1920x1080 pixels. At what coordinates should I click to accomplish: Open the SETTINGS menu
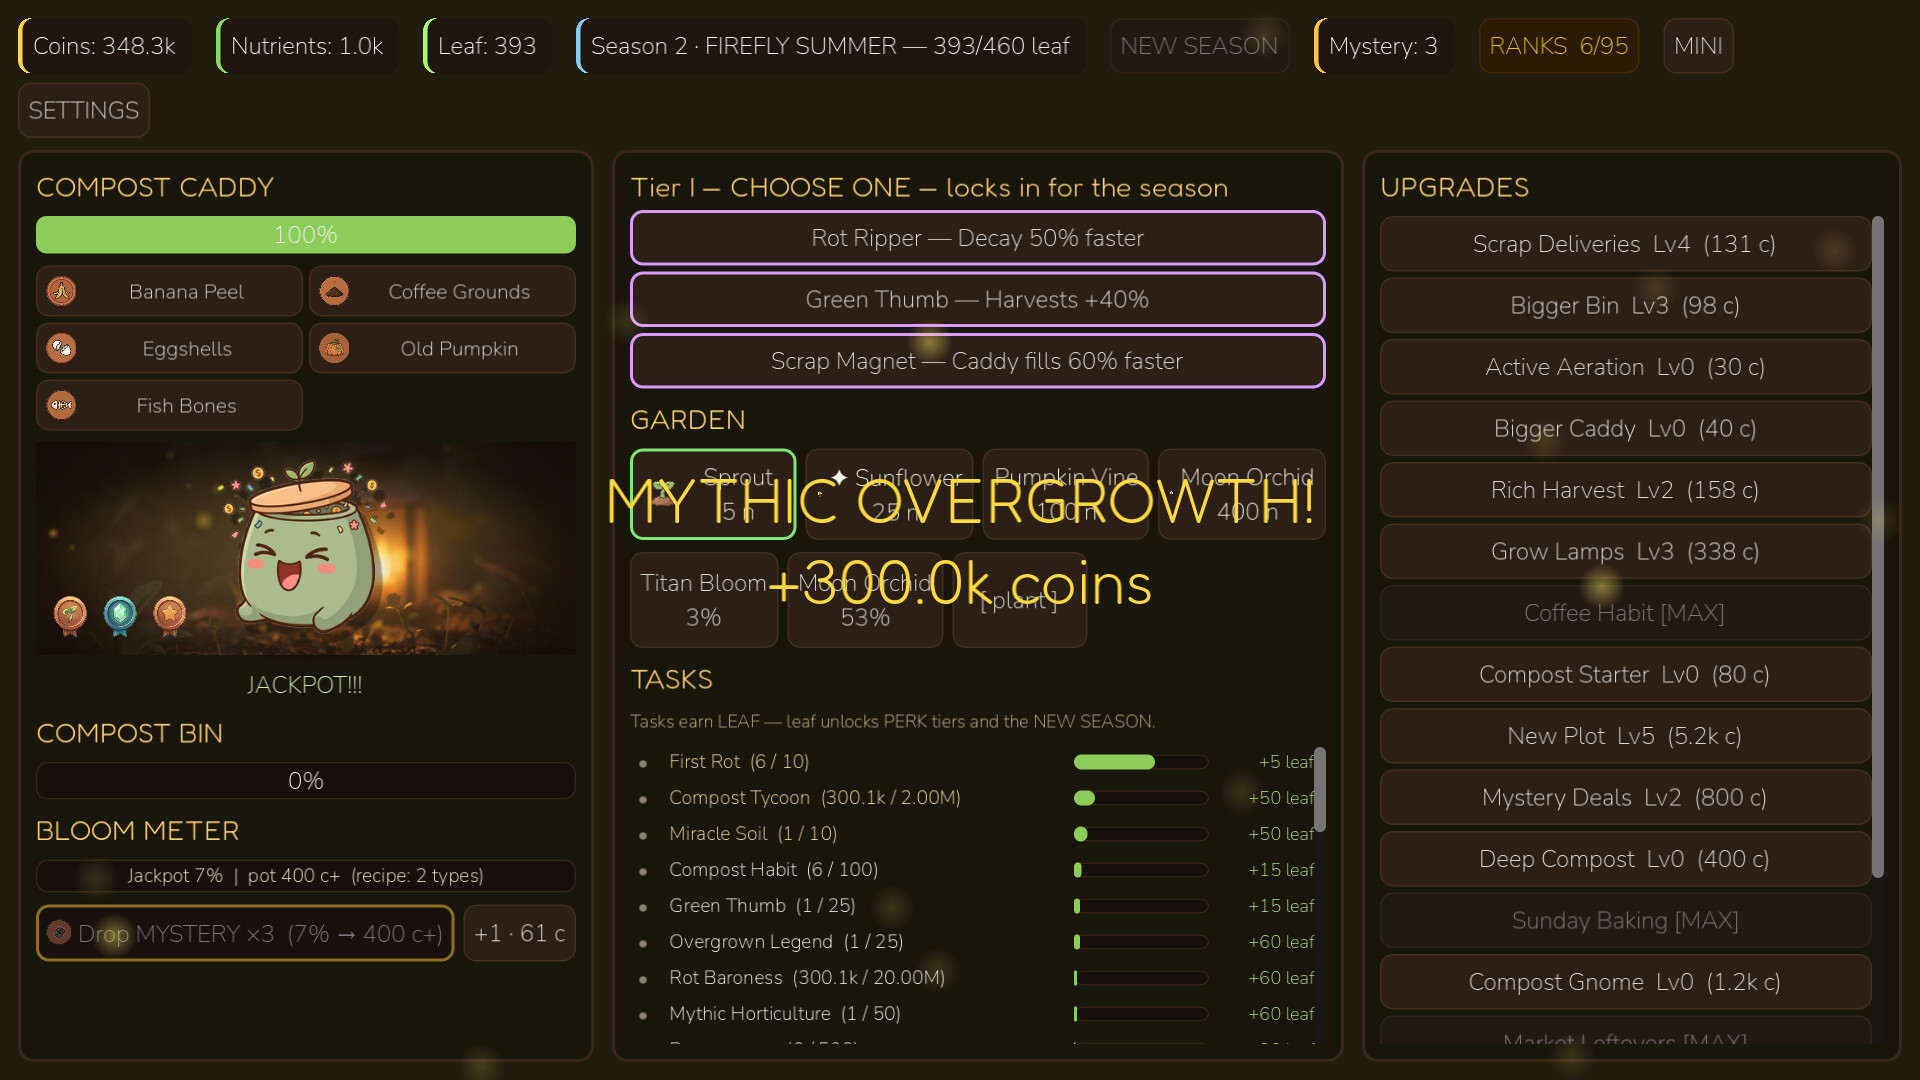pos(84,110)
